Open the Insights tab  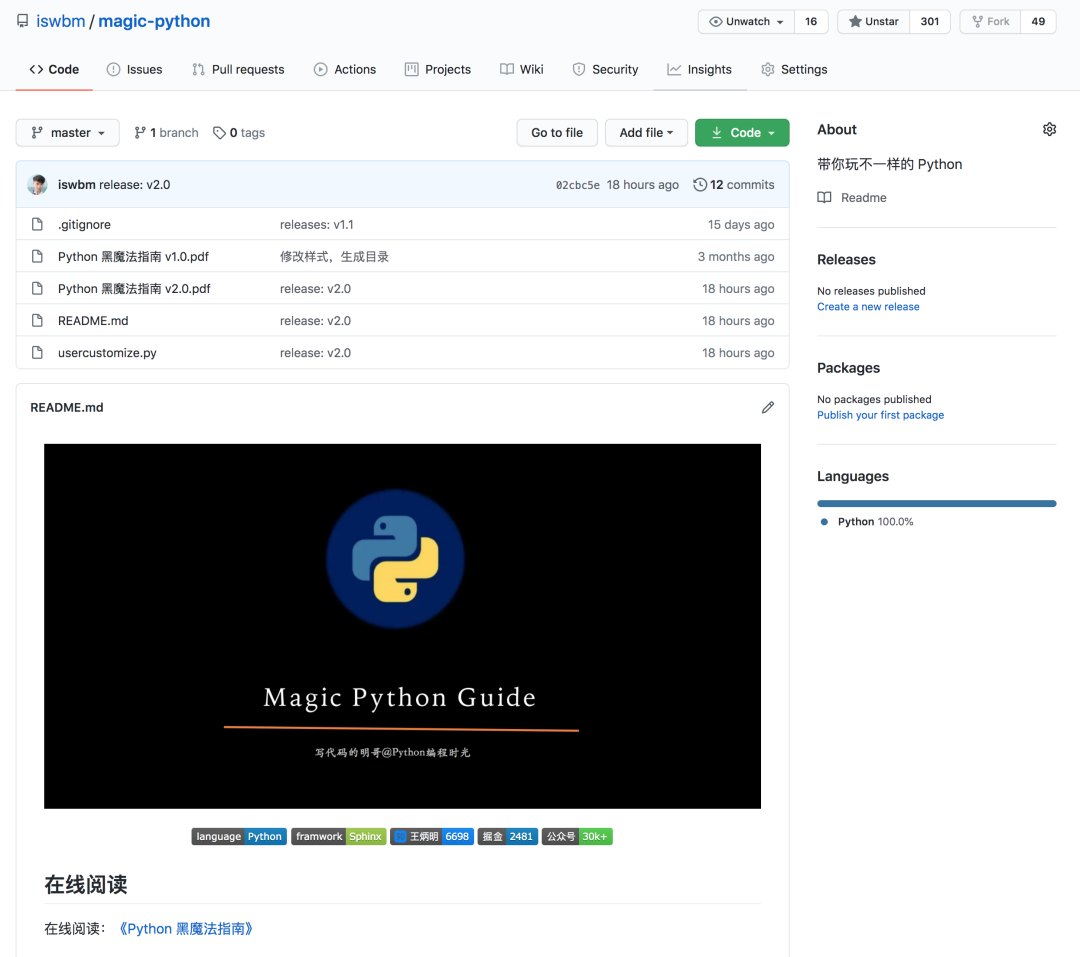(x=699, y=70)
